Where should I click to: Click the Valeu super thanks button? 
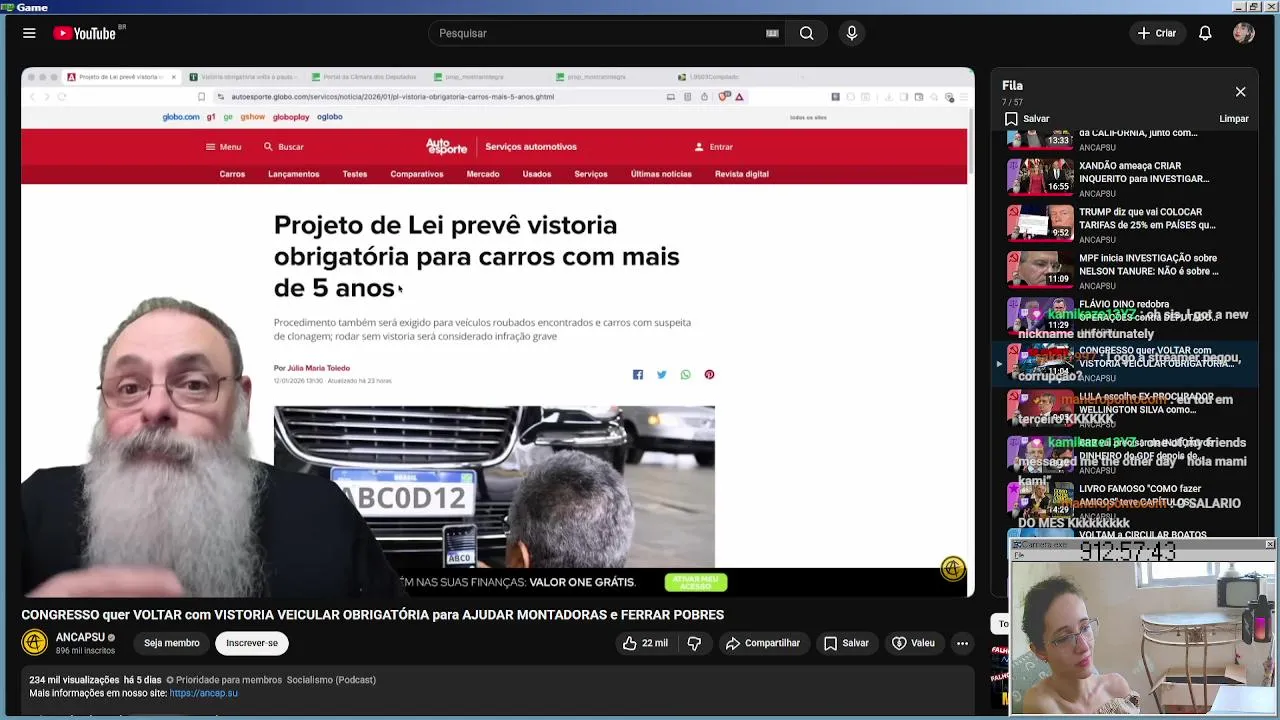[913, 643]
